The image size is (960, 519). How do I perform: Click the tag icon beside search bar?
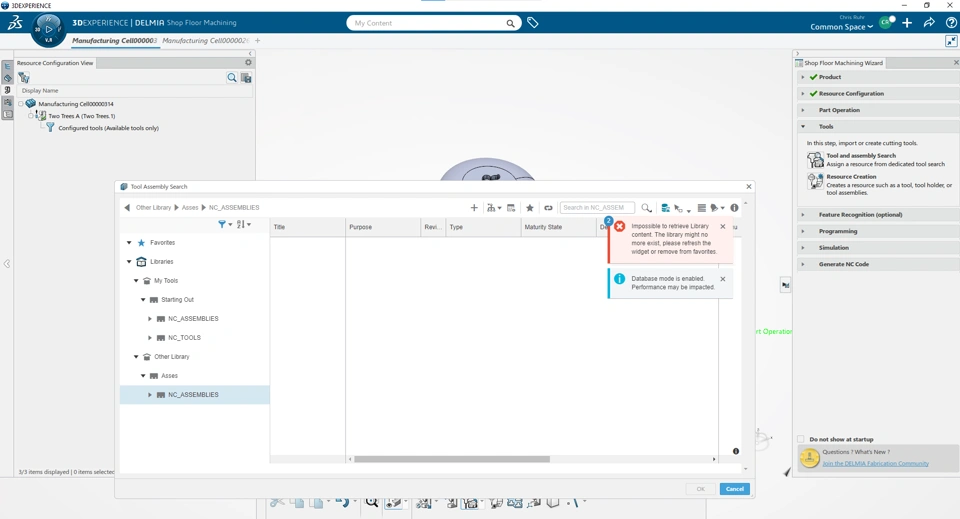533,23
